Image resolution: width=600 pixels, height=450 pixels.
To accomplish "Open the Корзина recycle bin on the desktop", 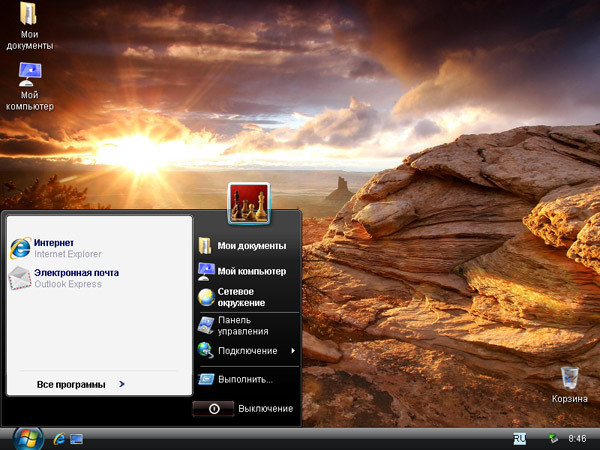I will pyautogui.click(x=570, y=383).
